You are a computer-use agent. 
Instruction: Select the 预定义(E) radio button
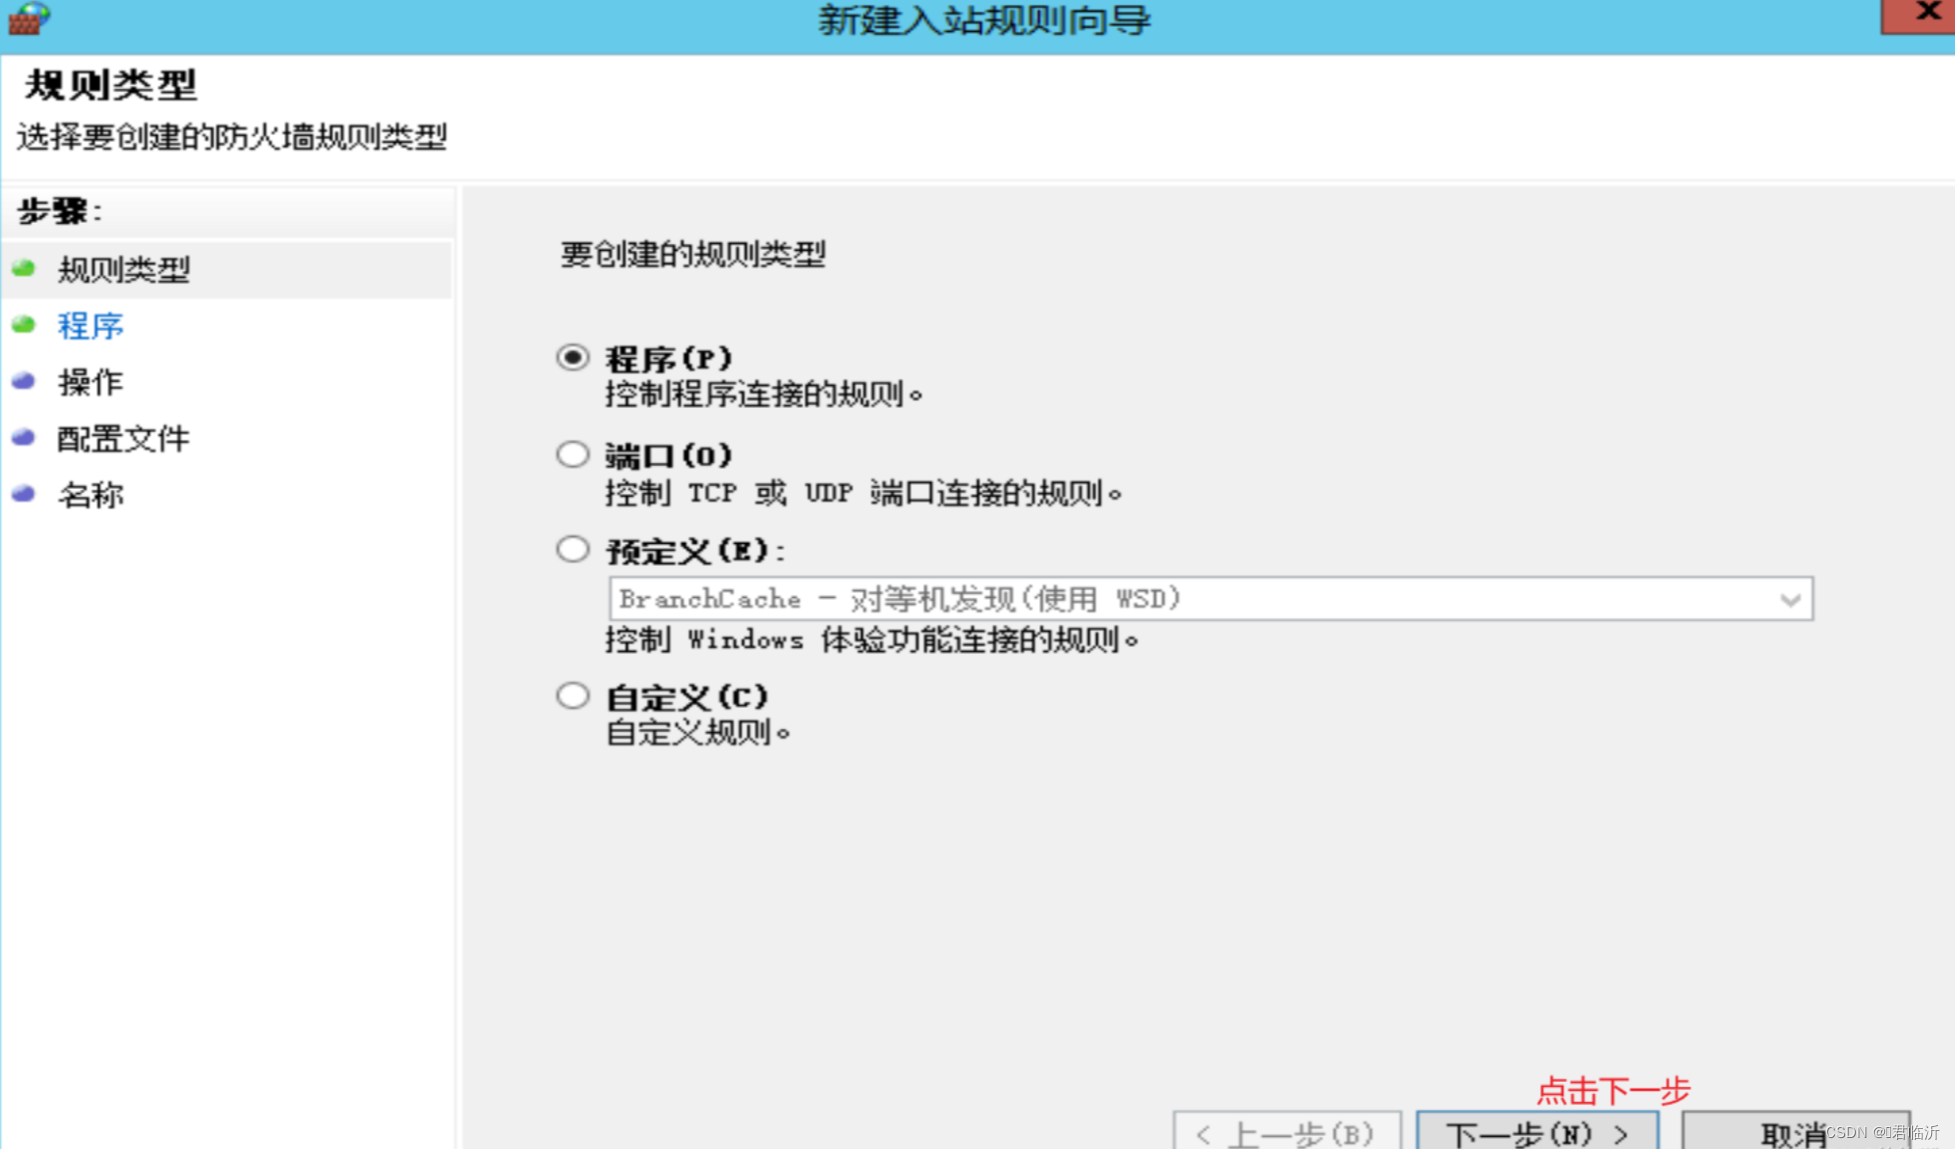point(573,549)
